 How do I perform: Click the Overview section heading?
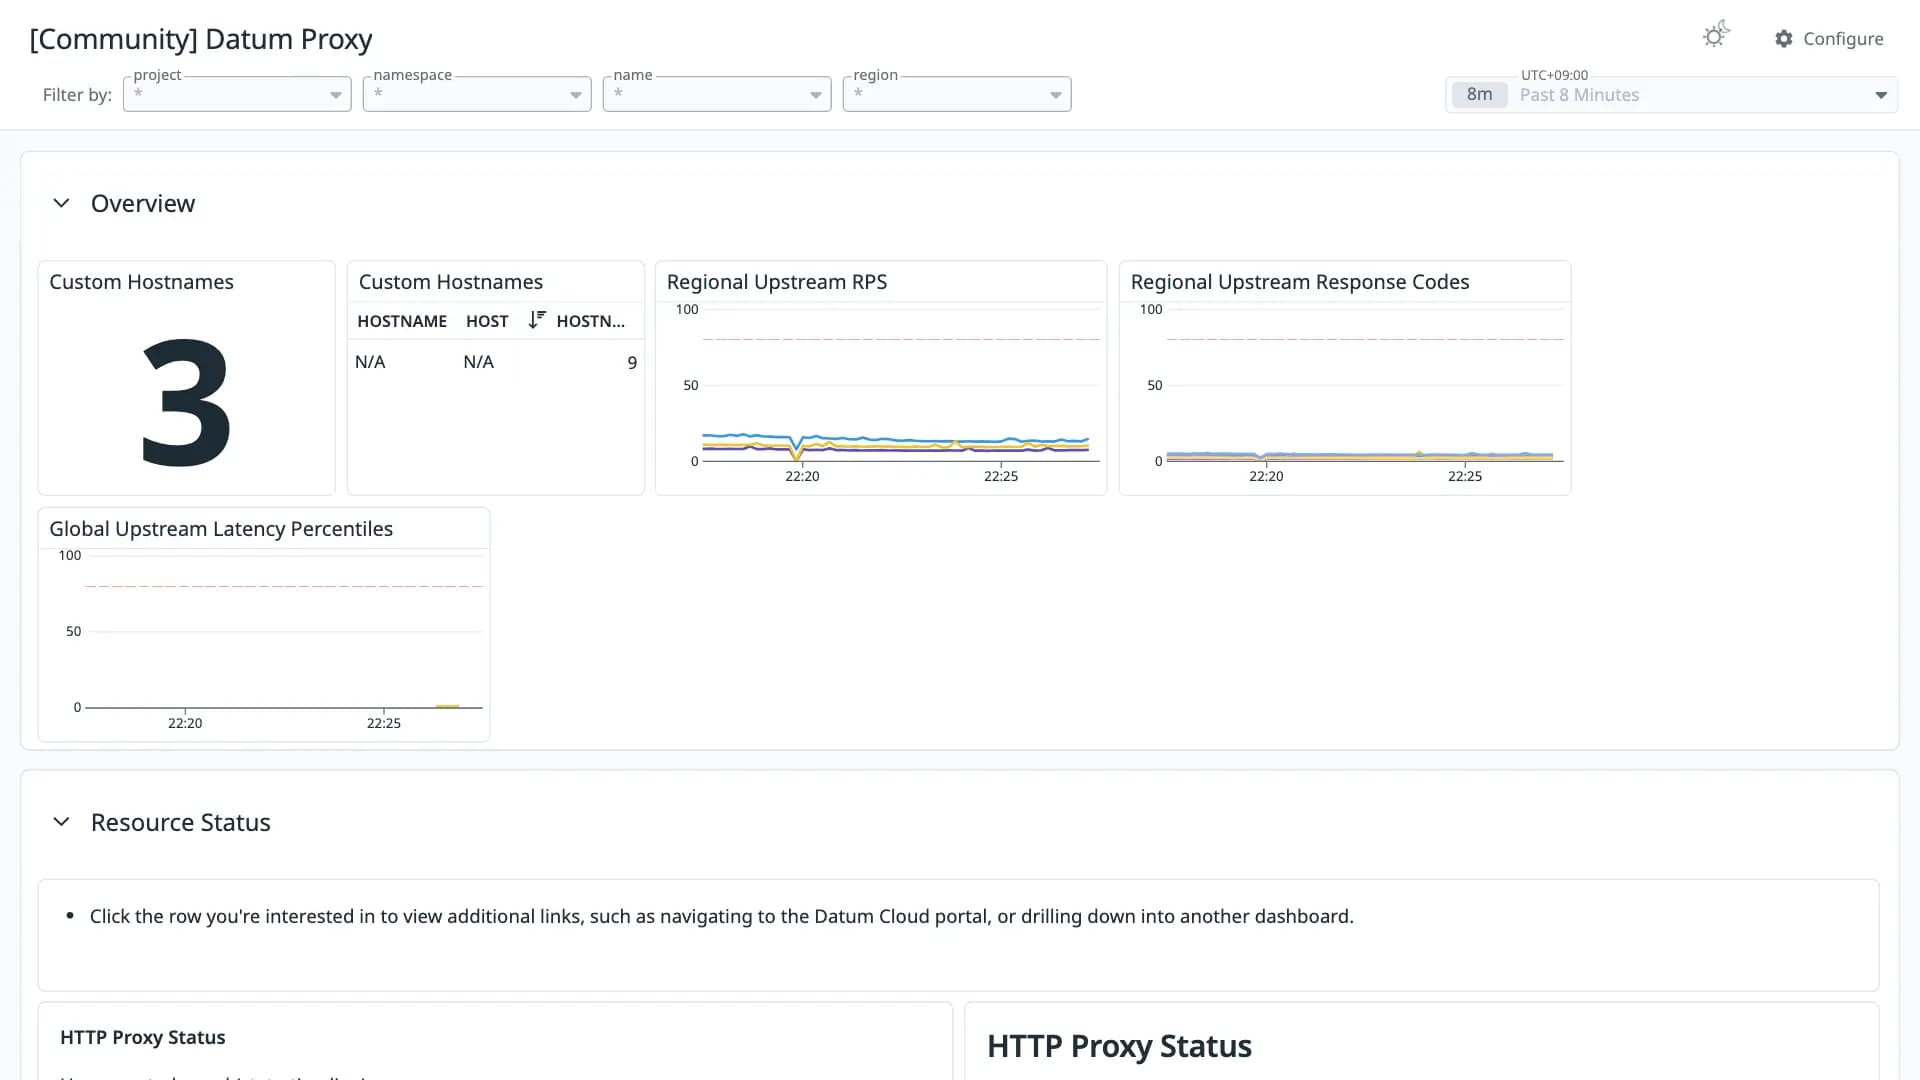[143, 203]
